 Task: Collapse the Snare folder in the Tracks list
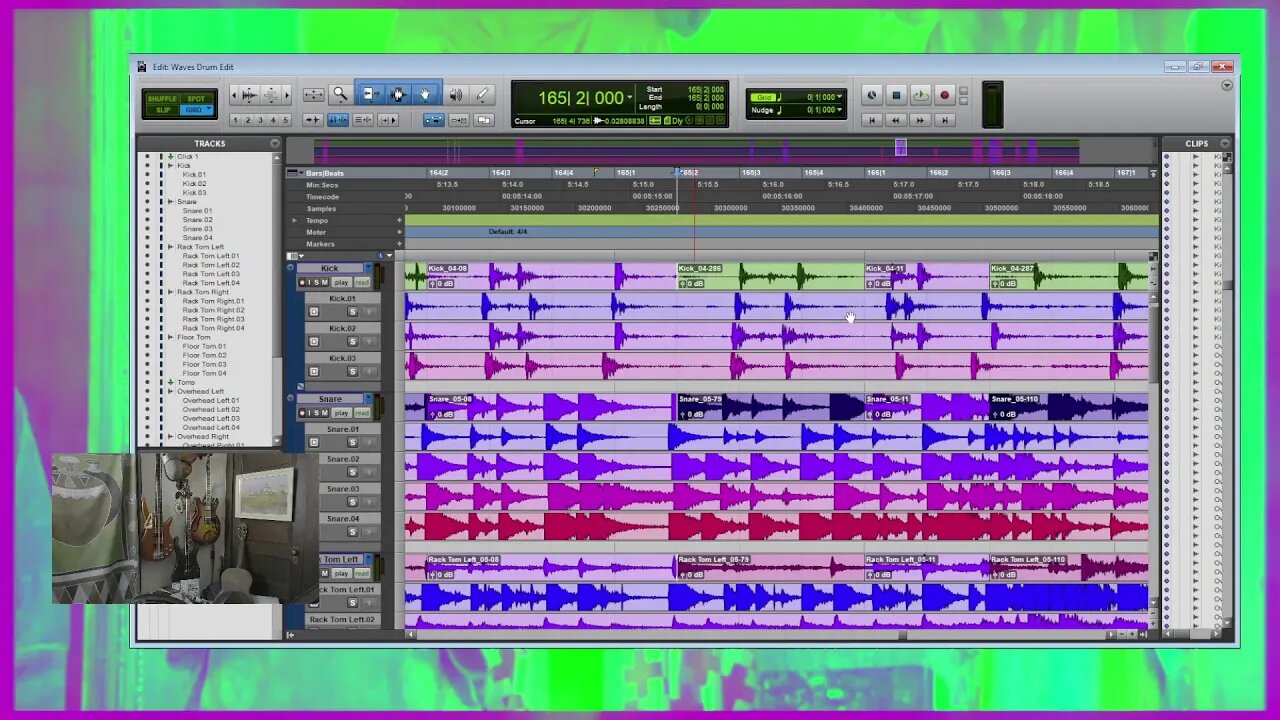[171, 202]
